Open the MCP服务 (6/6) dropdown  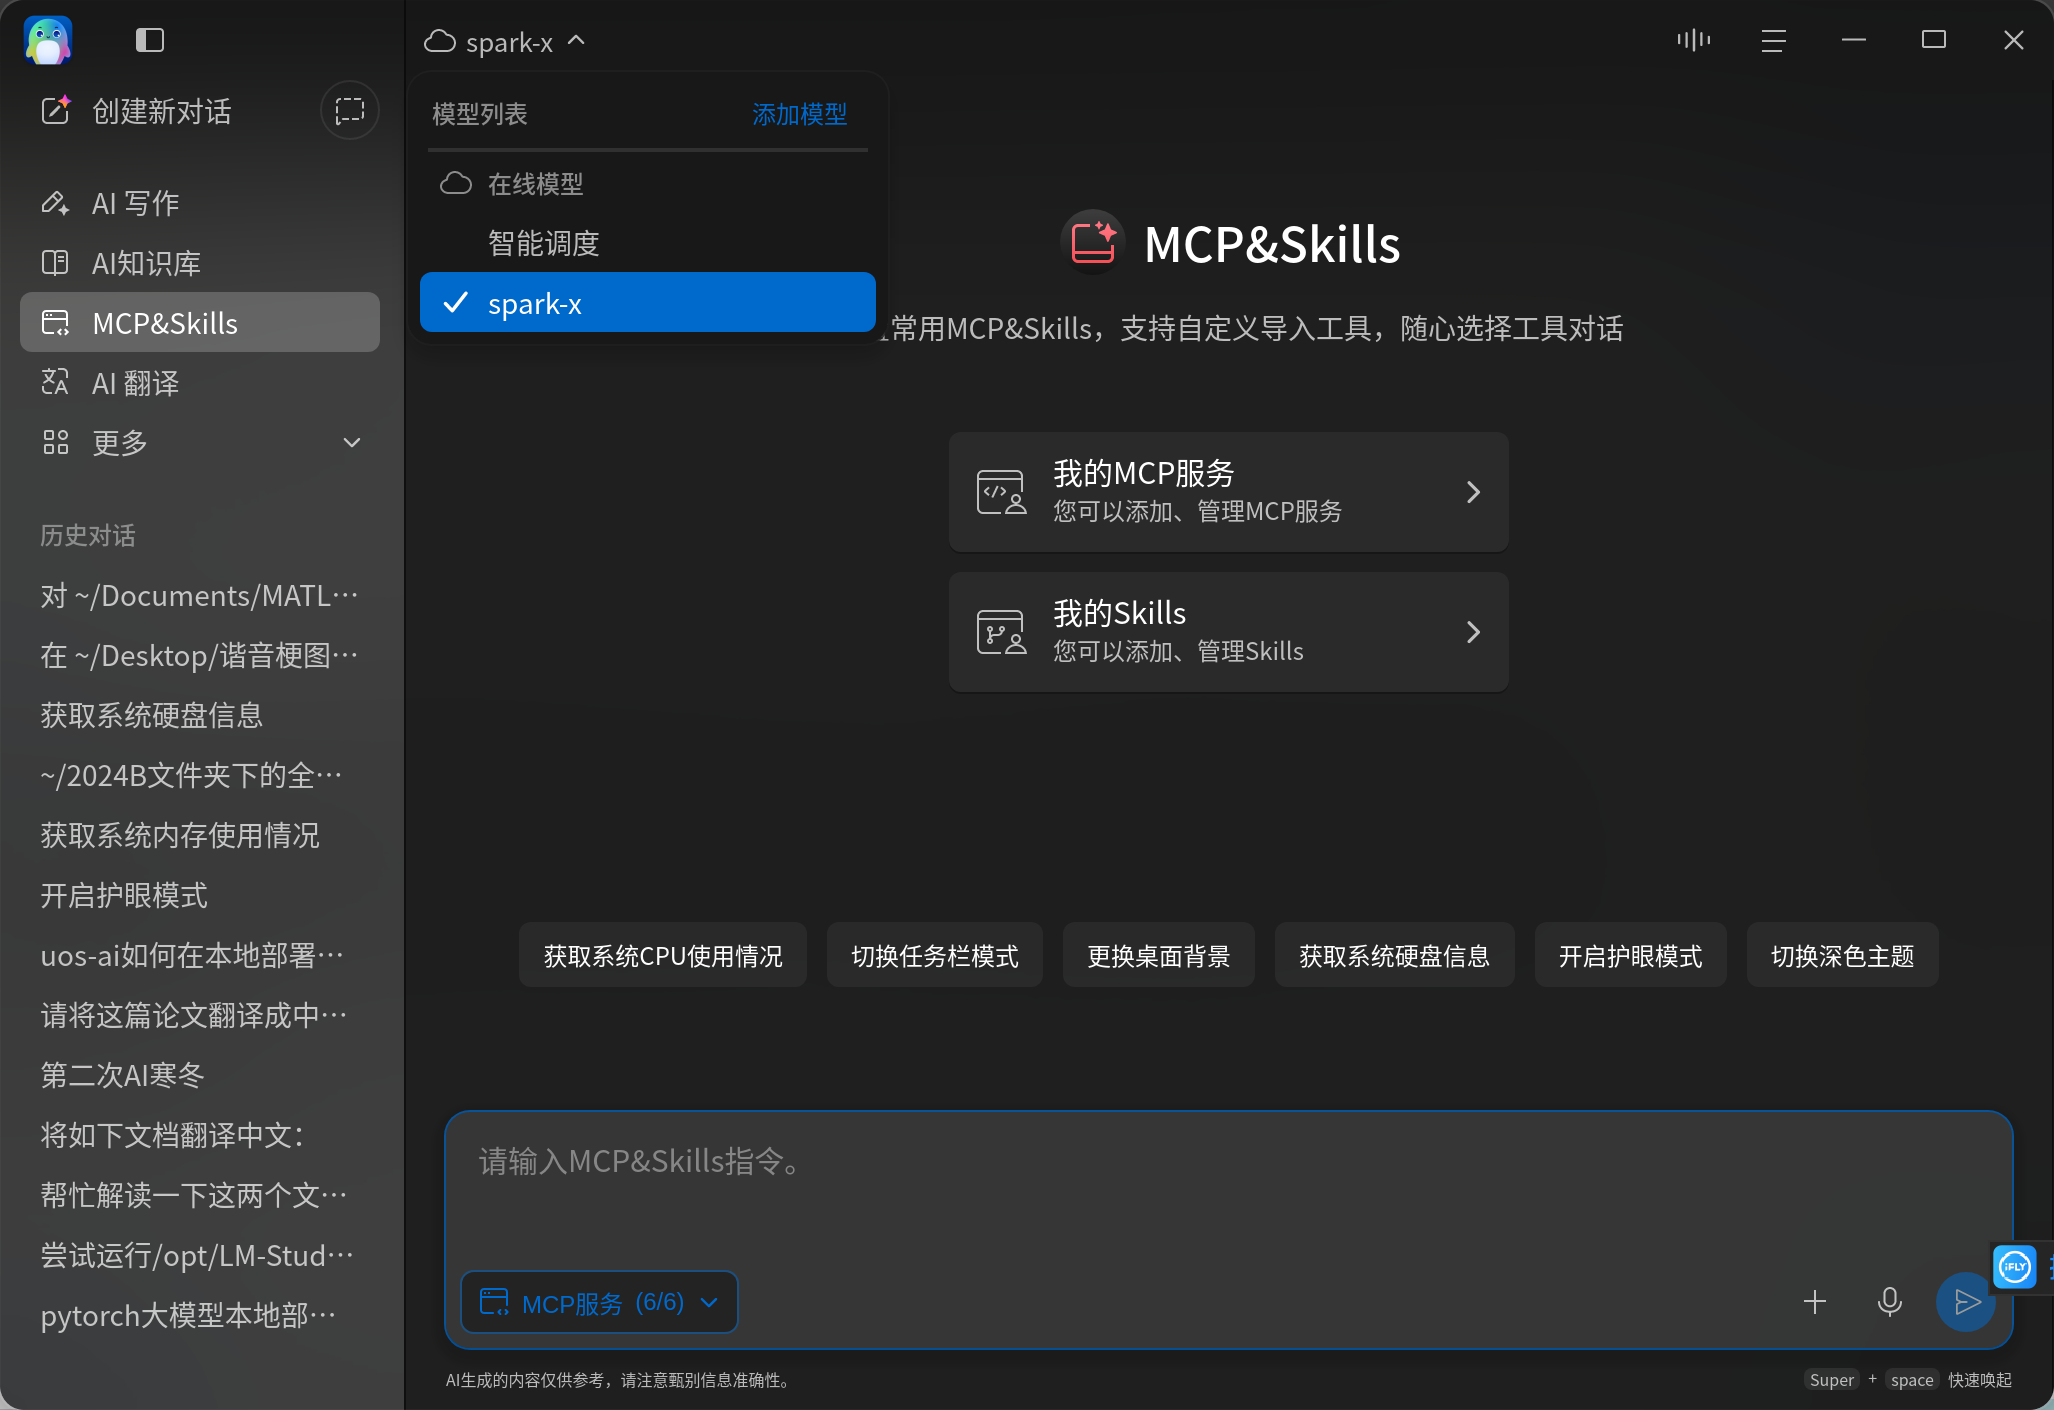[599, 1302]
